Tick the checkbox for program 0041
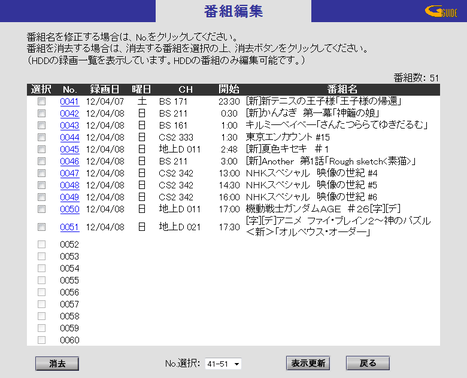The height and width of the screenshot is (378, 467). (41, 101)
